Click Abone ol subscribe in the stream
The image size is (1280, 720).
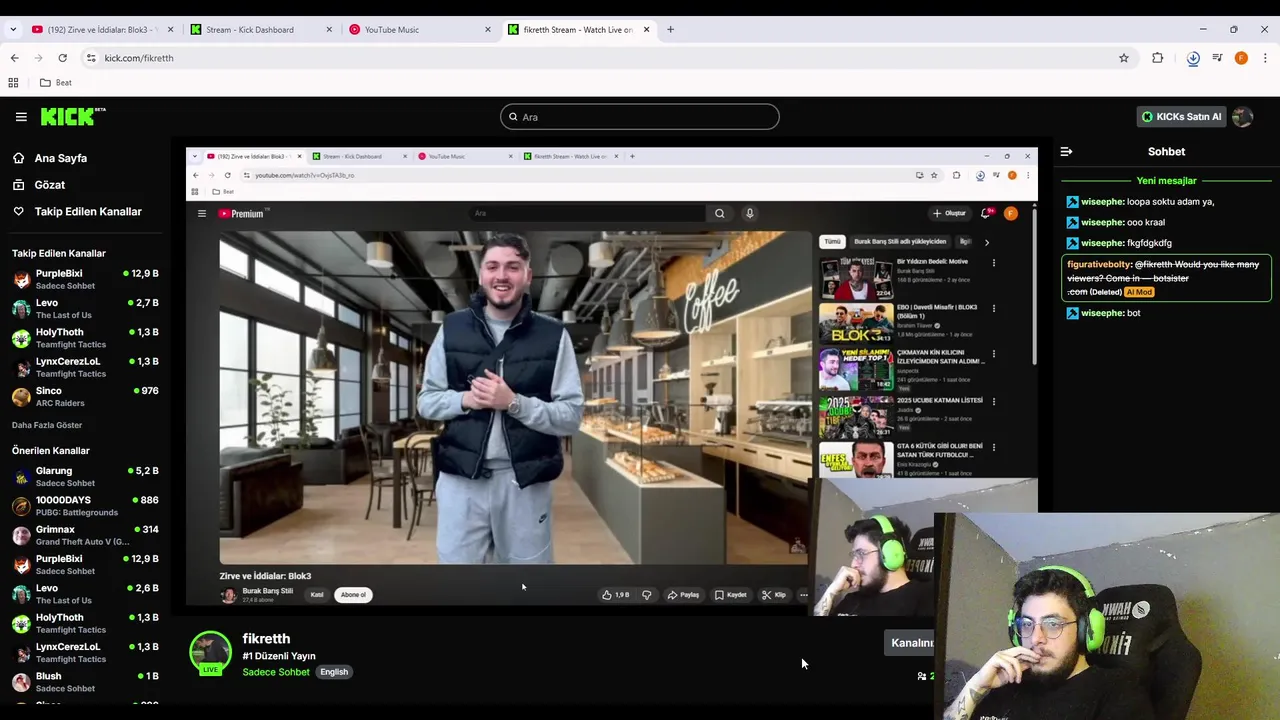point(353,595)
